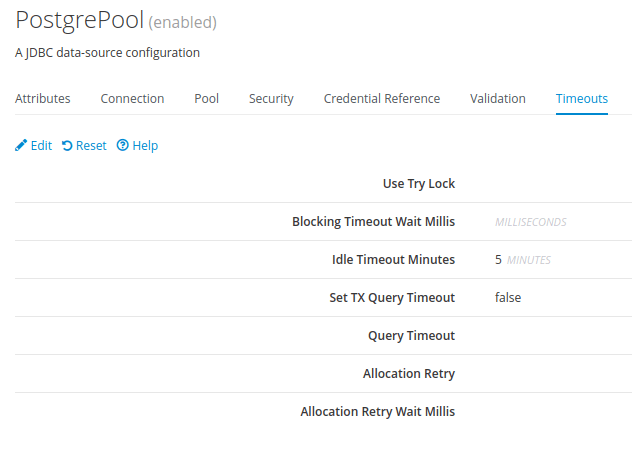Switch to the Attributes tab
Image resolution: width=632 pixels, height=454 pixels.
pos(43,99)
